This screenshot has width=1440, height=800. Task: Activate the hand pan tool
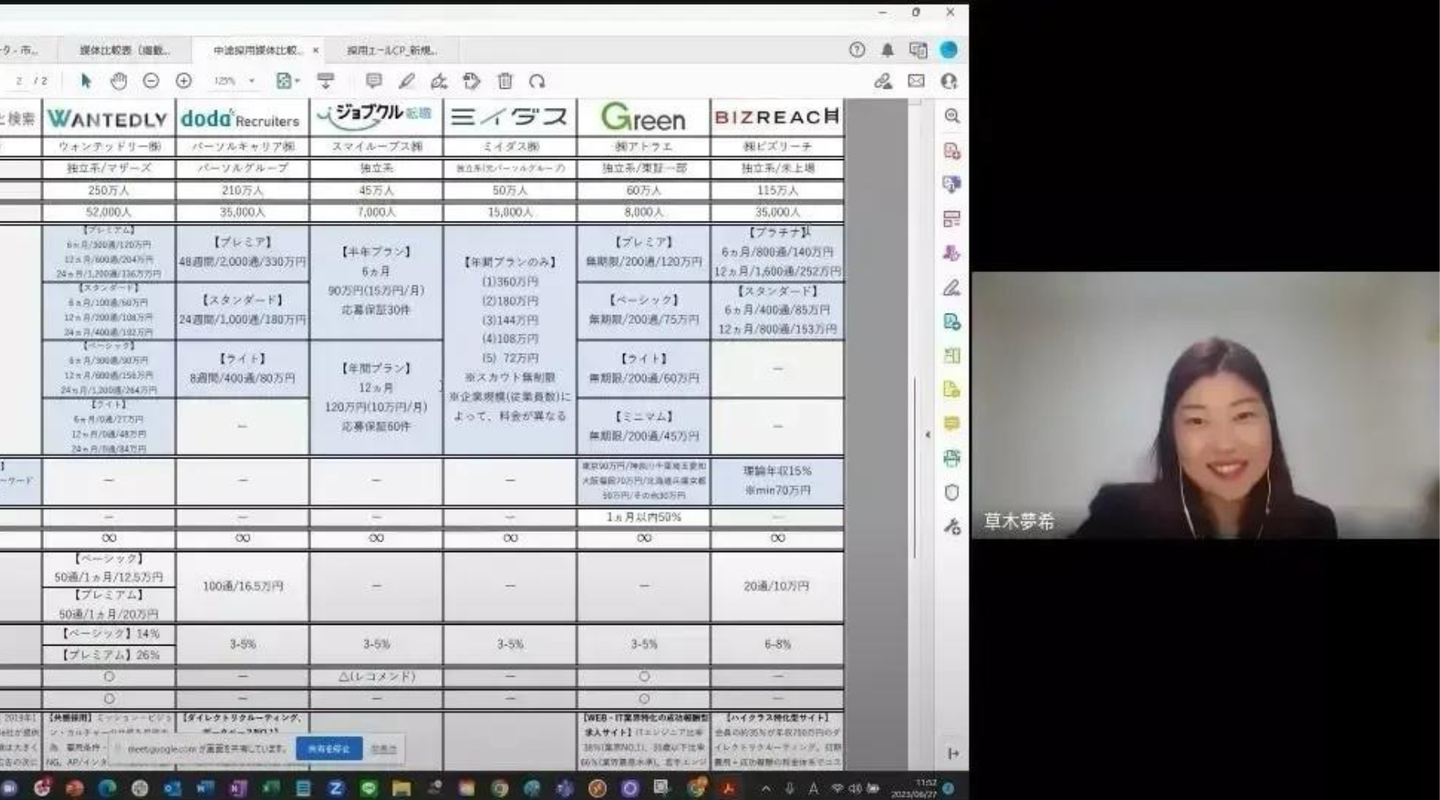tap(118, 81)
